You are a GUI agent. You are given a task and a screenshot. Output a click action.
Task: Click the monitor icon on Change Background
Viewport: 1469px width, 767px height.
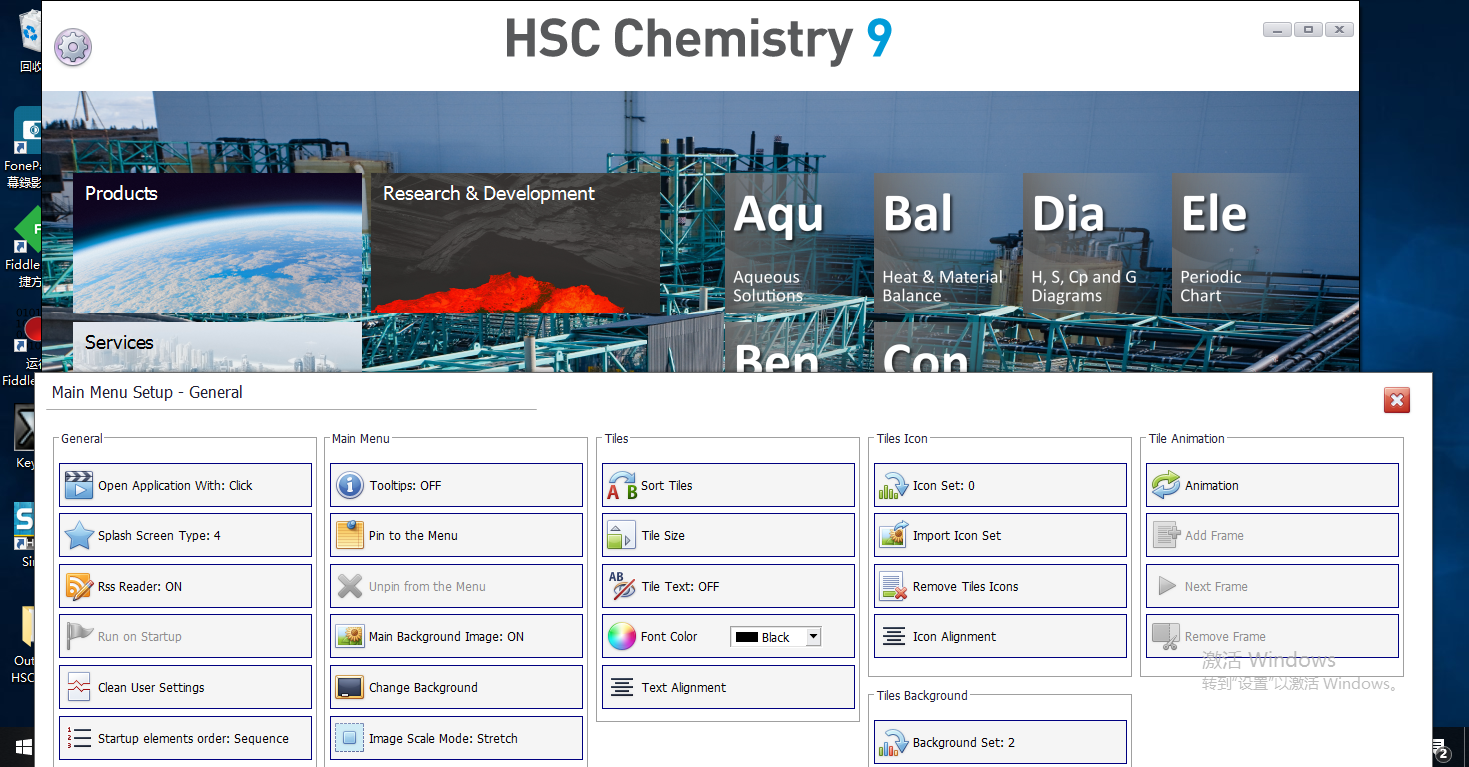click(x=350, y=687)
